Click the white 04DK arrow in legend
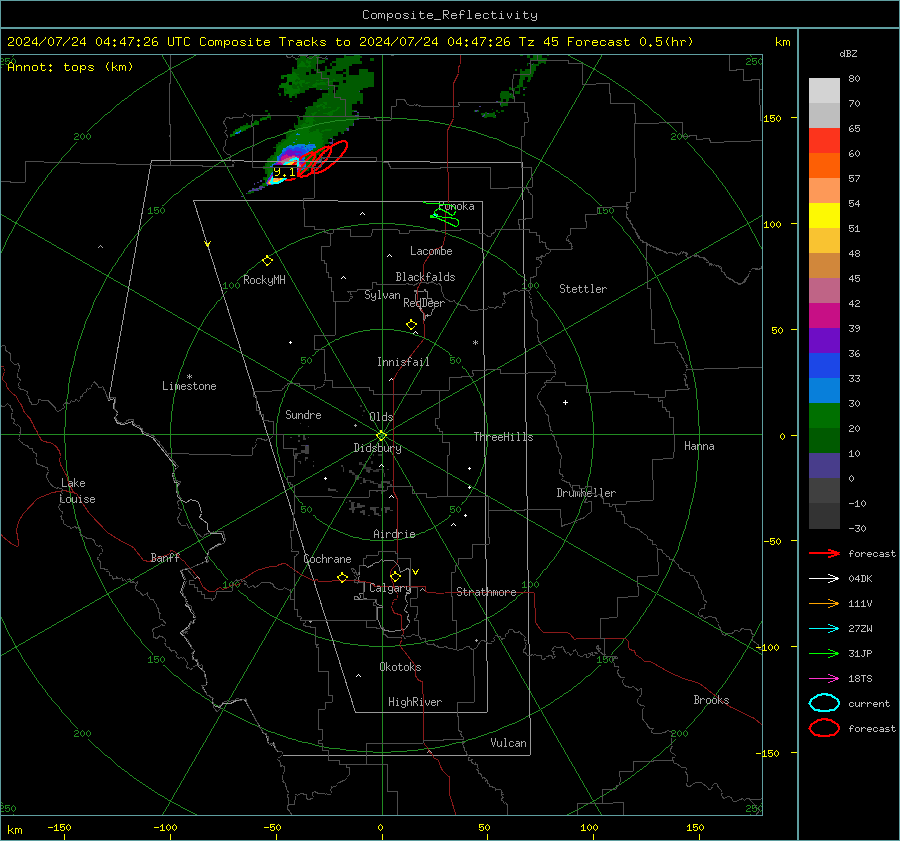Screen dimensions: 900x841 824,578
